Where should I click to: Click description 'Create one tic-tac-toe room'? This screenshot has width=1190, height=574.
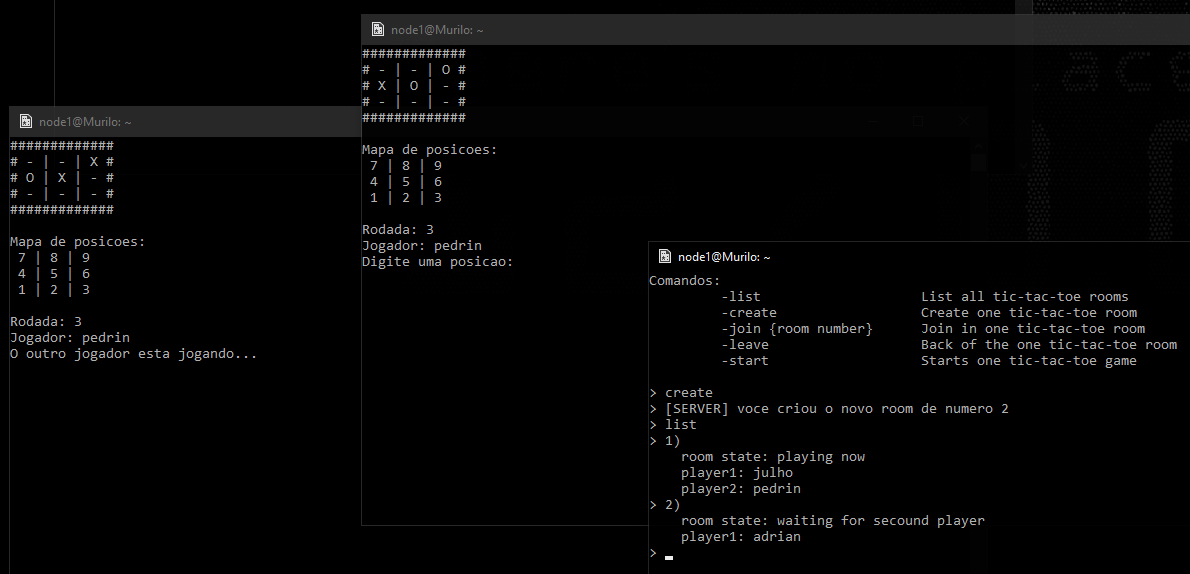click(x=1028, y=313)
